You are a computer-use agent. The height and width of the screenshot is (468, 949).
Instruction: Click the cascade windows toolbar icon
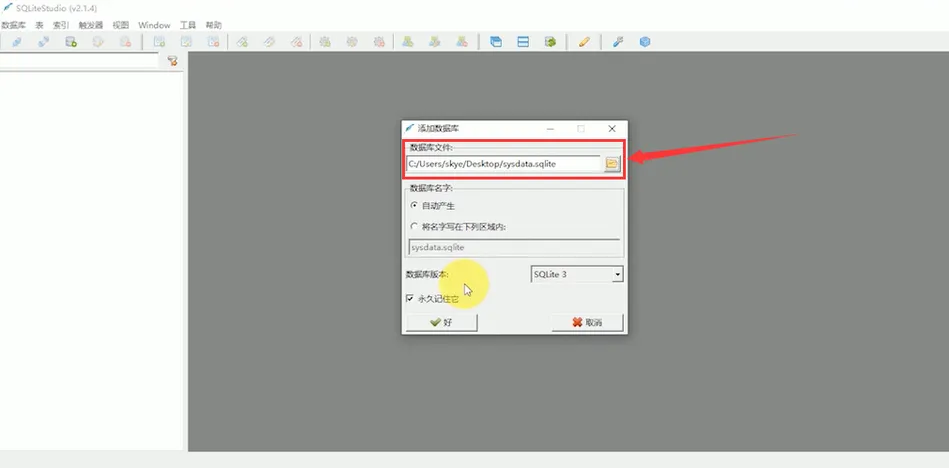[496, 42]
